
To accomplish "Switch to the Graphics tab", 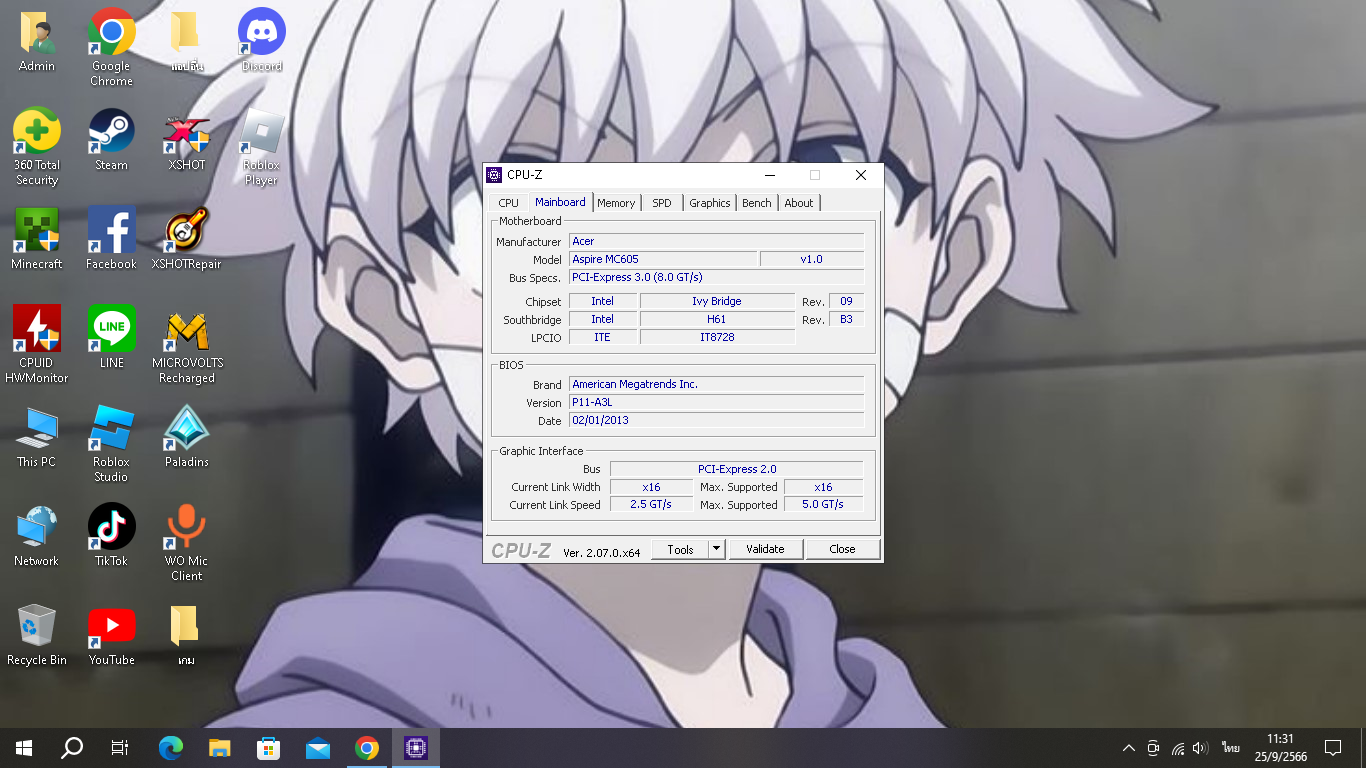I will pos(710,203).
